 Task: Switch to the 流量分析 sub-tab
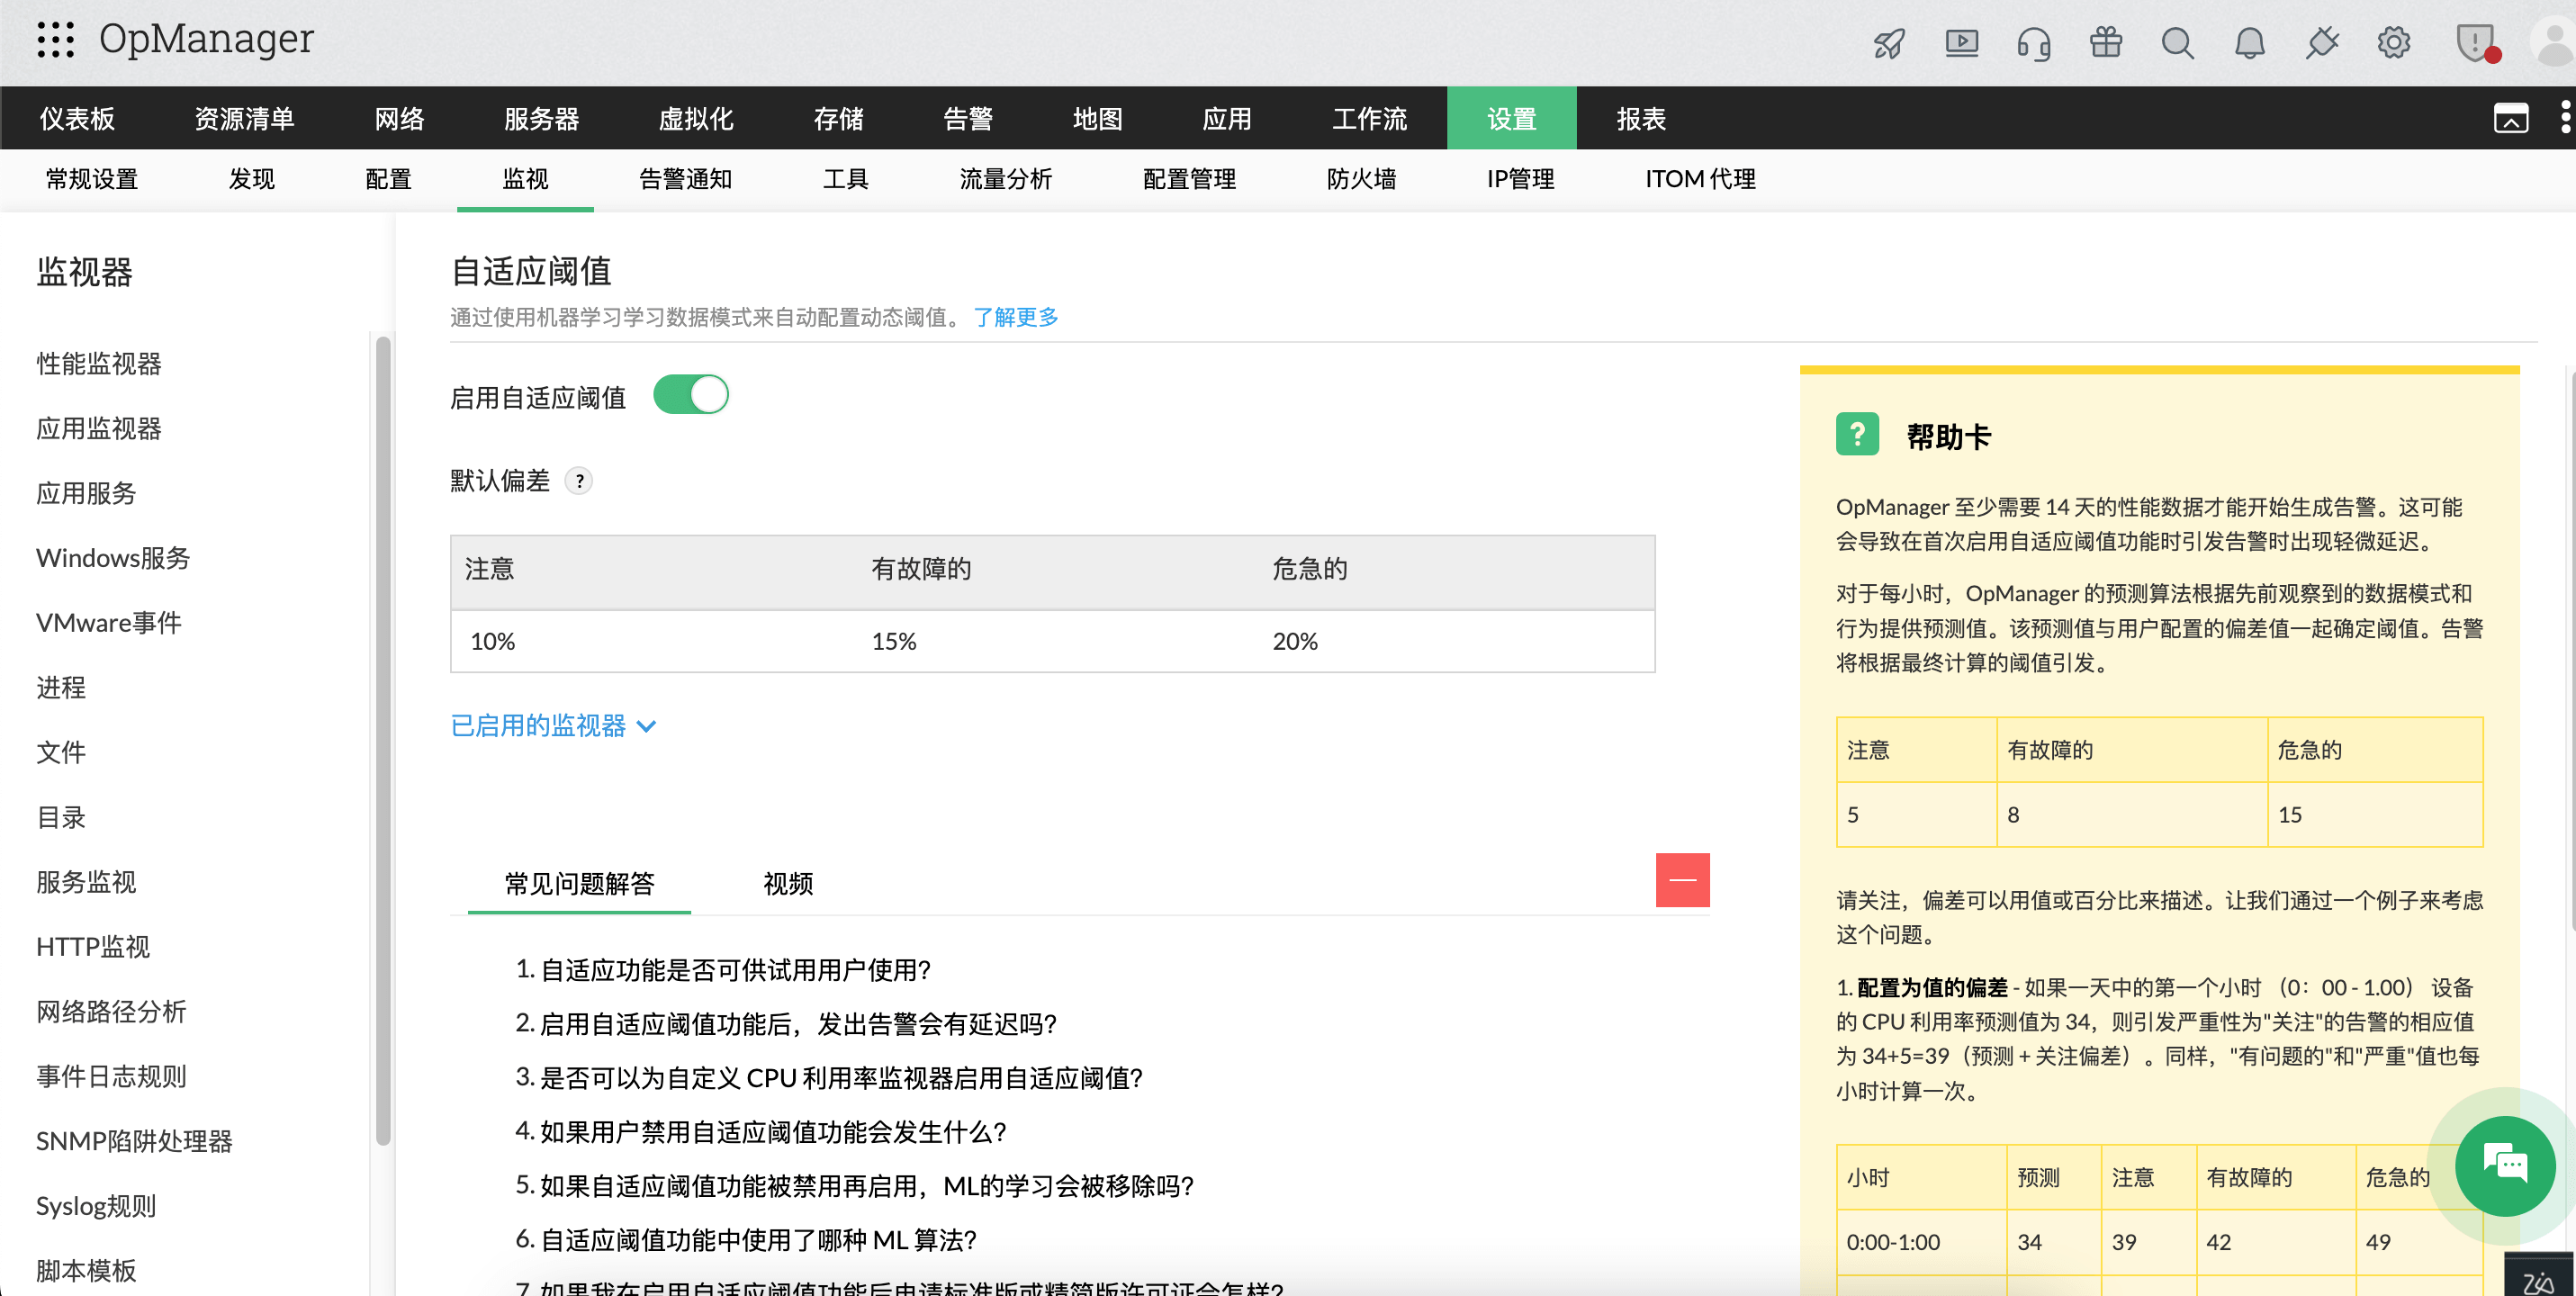pyautogui.click(x=1006, y=179)
